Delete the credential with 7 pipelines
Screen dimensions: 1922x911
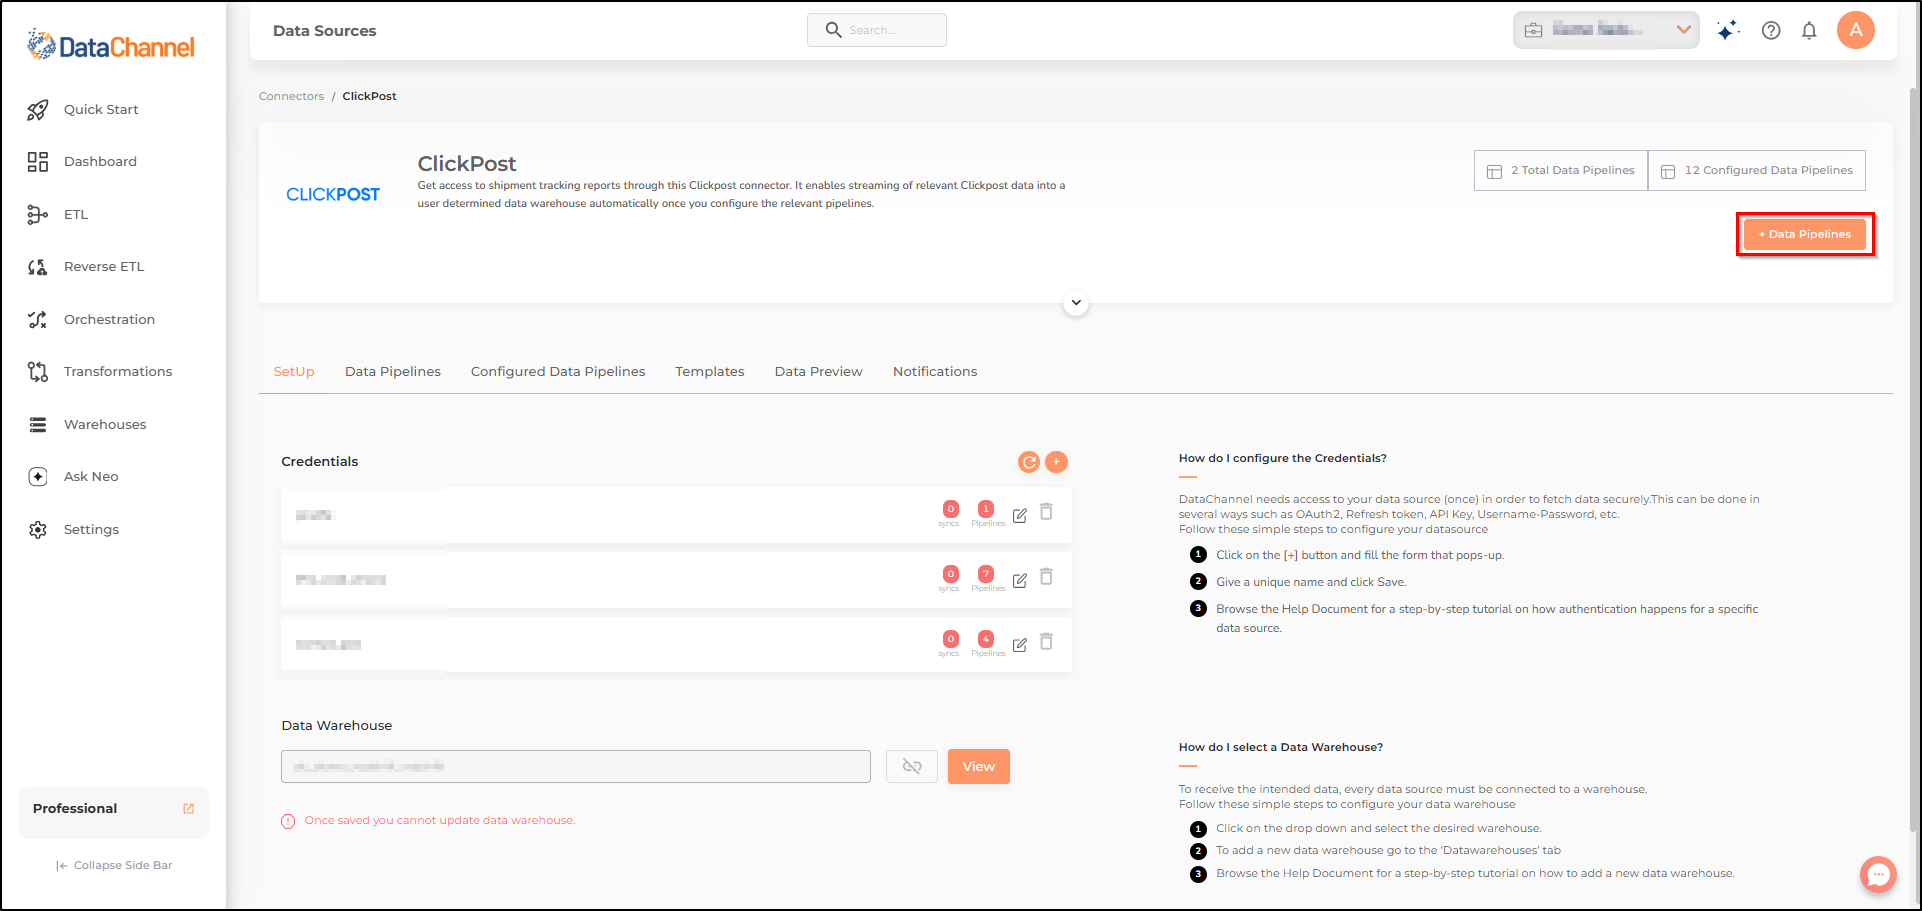[1047, 577]
